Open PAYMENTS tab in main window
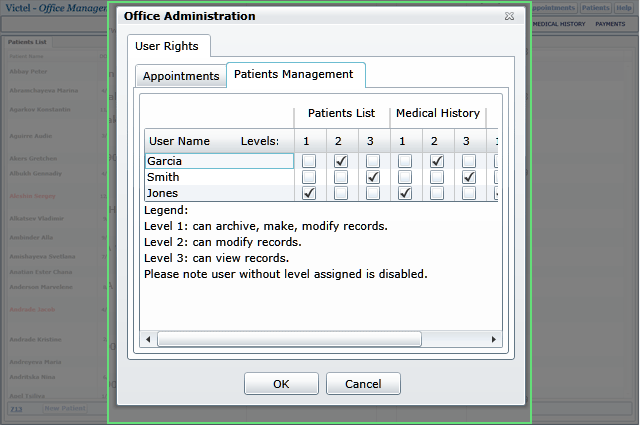 click(610, 24)
